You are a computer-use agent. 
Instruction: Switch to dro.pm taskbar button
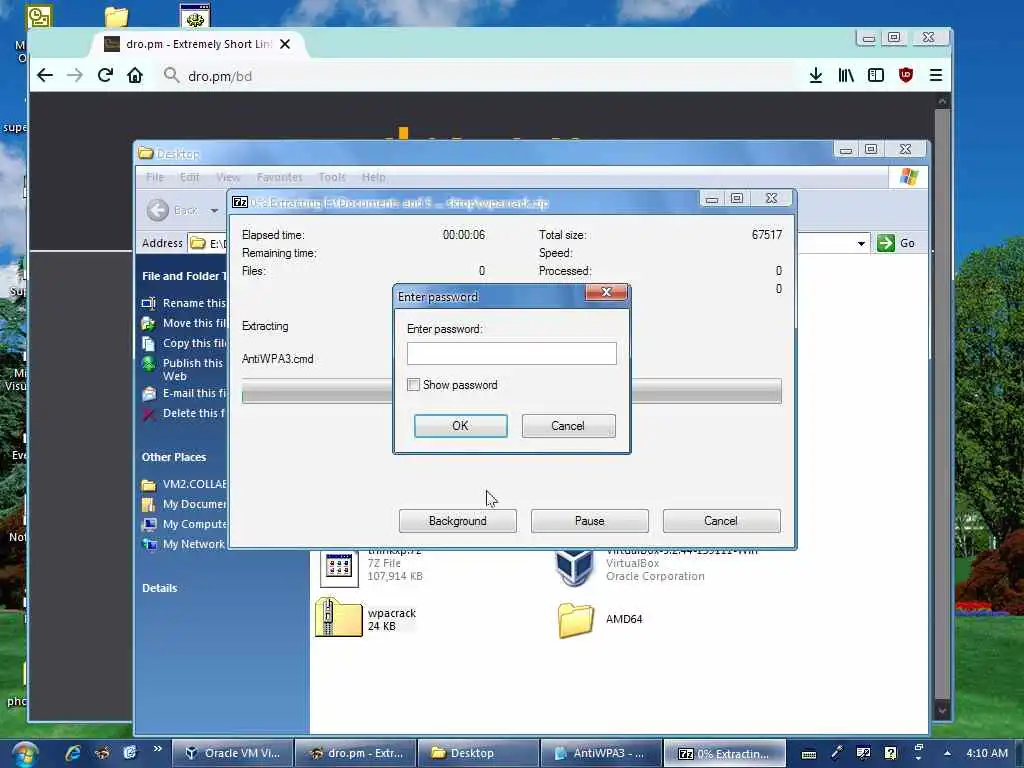(355, 753)
